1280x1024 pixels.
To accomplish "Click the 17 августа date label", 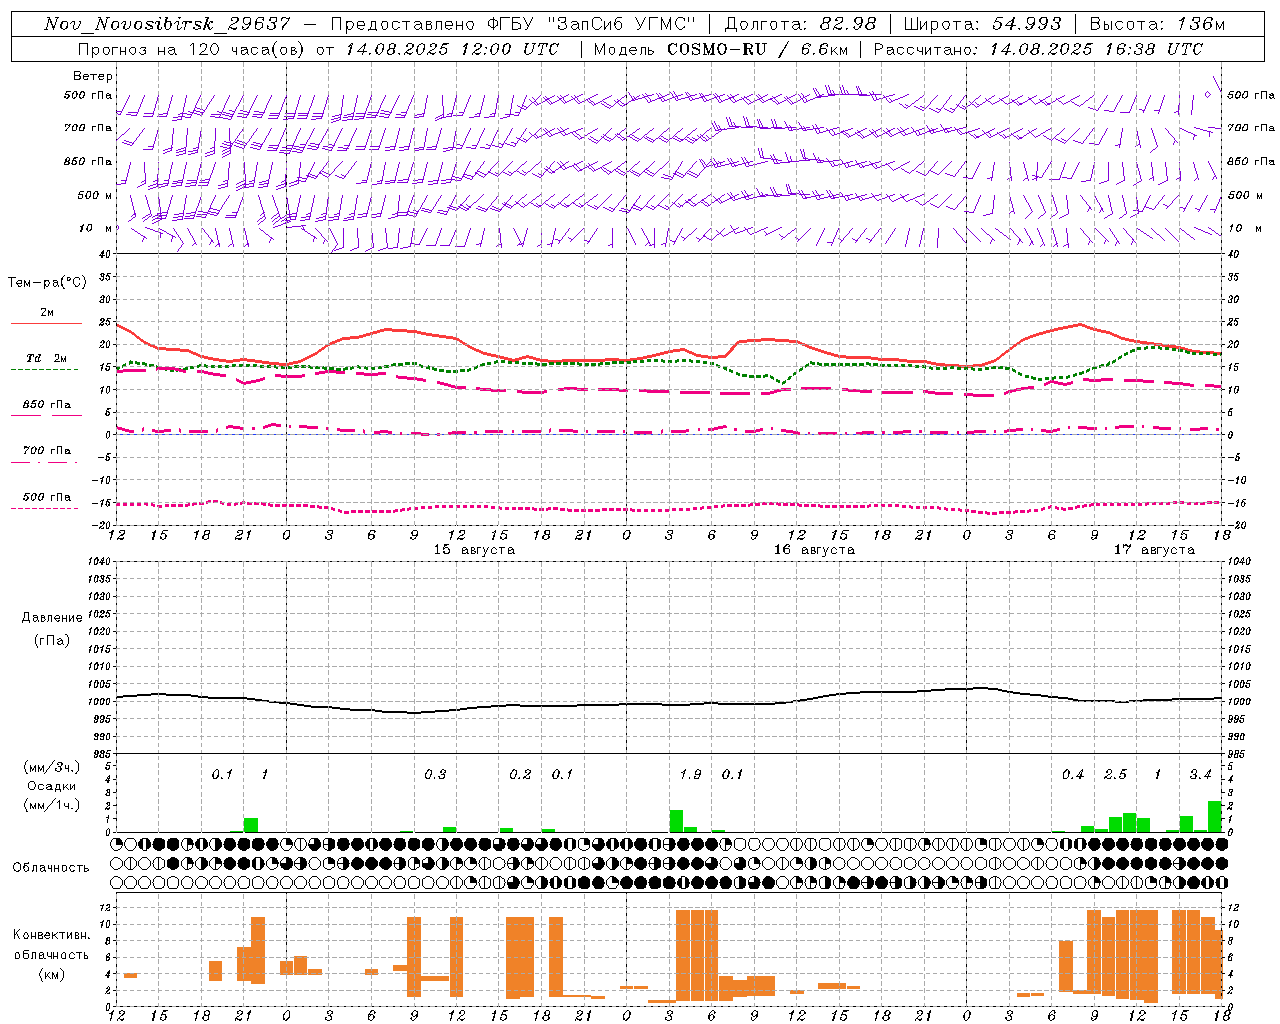I will (1154, 550).
